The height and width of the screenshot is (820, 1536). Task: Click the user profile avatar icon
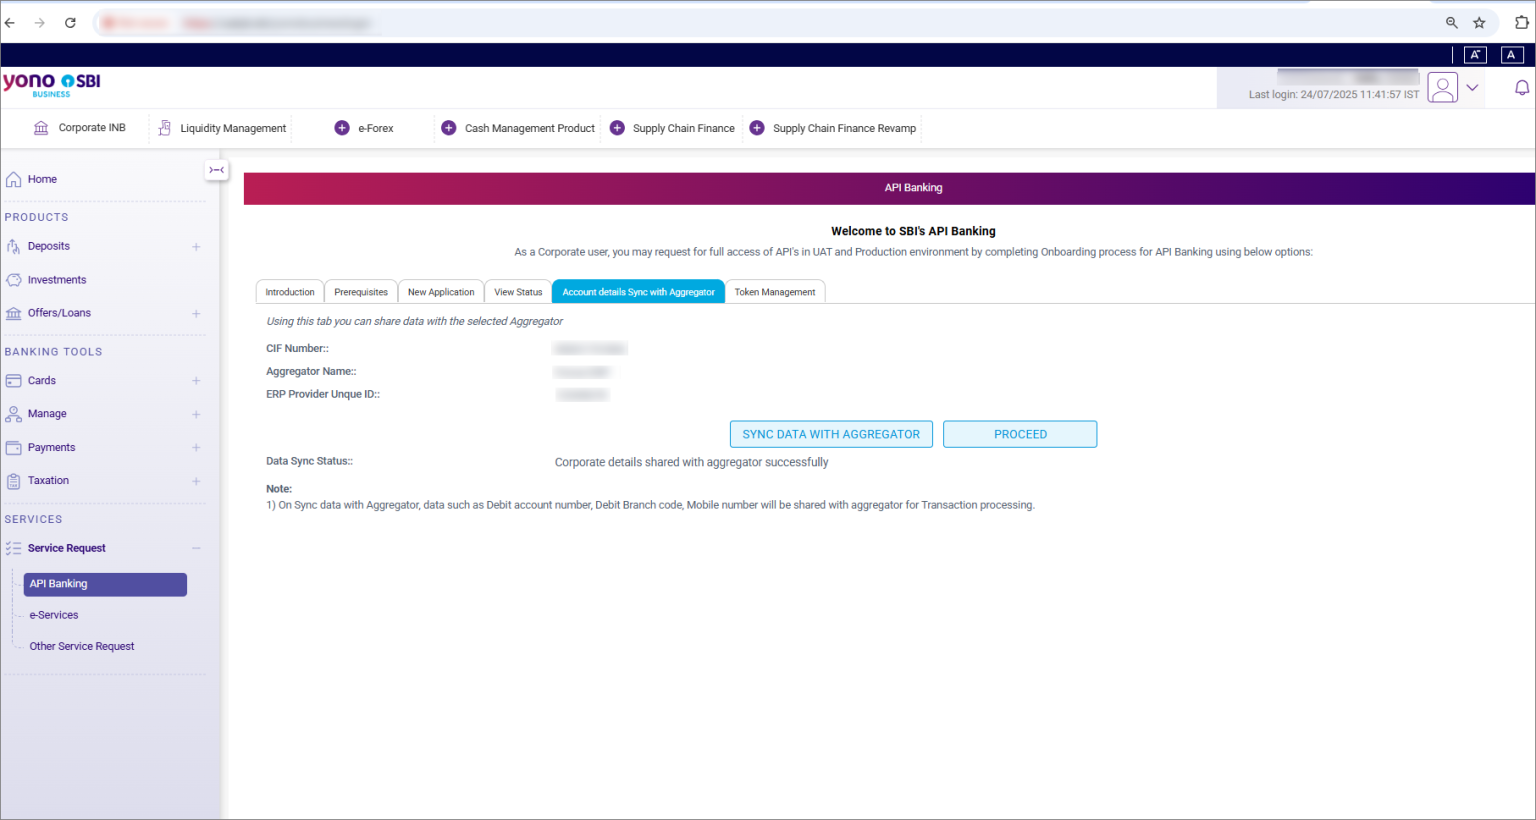1442,87
